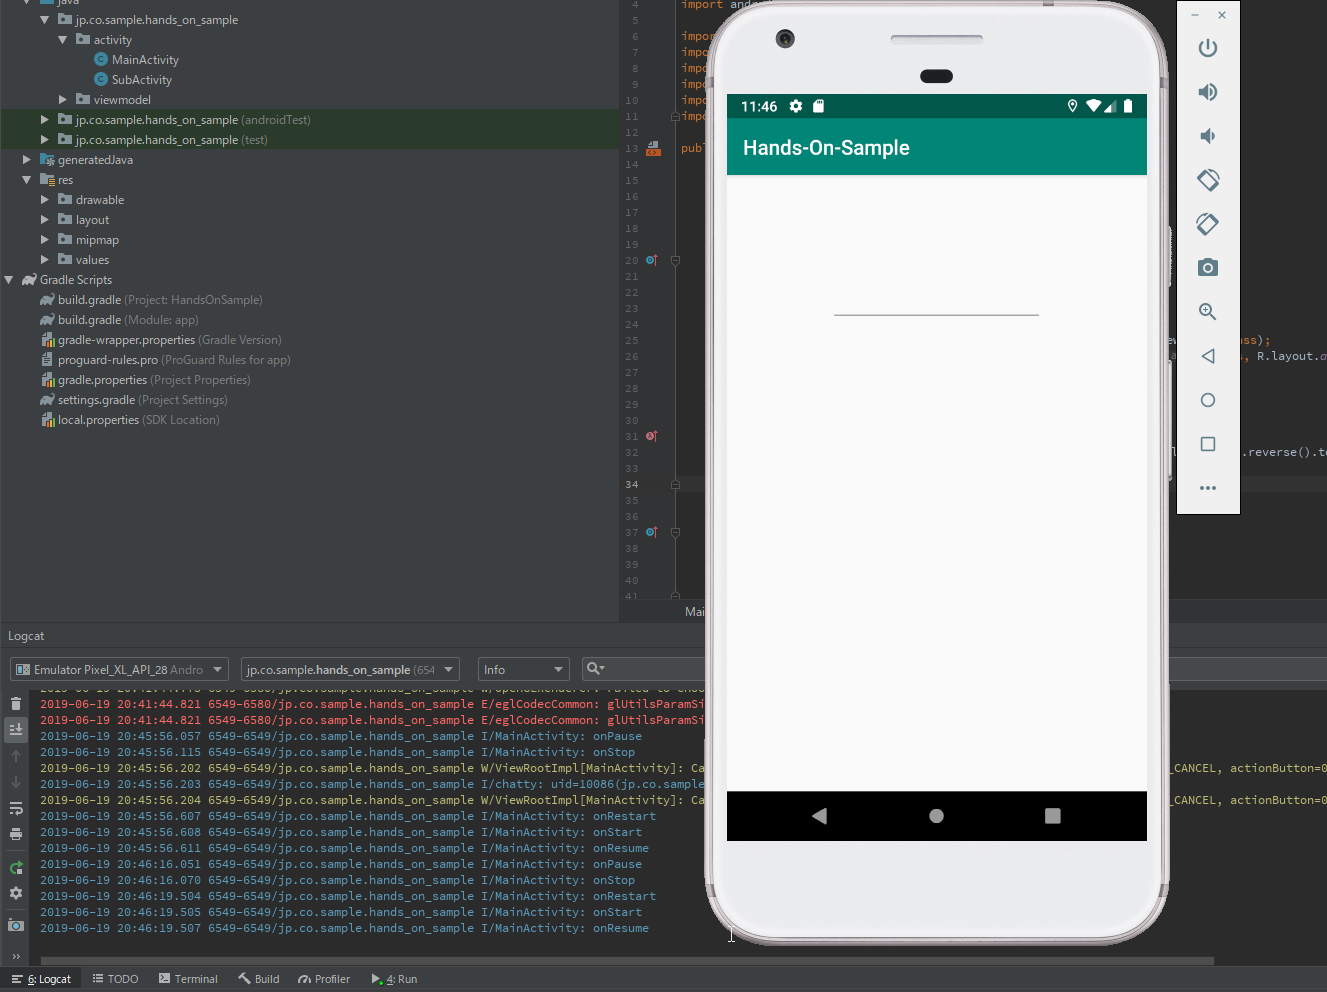
Task: Expand the drawable folder
Action: (44, 200)
